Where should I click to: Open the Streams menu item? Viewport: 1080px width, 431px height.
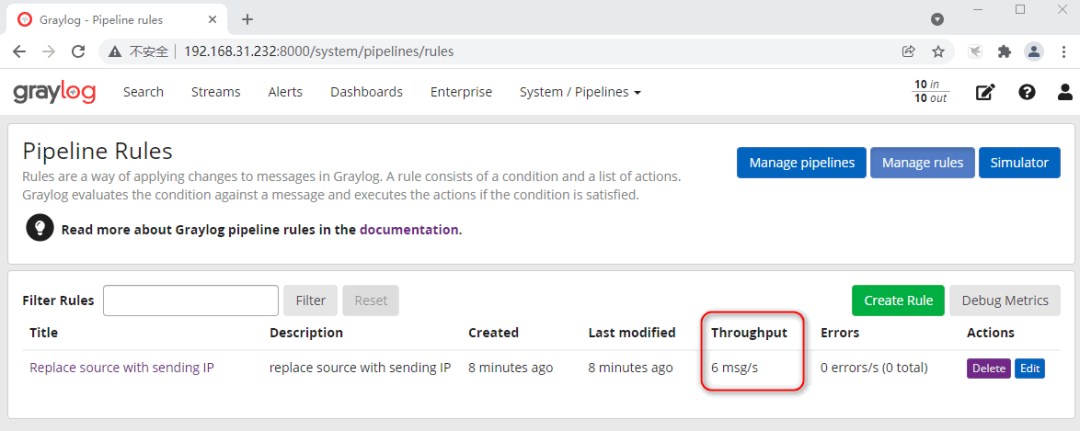tap(216, 92)
